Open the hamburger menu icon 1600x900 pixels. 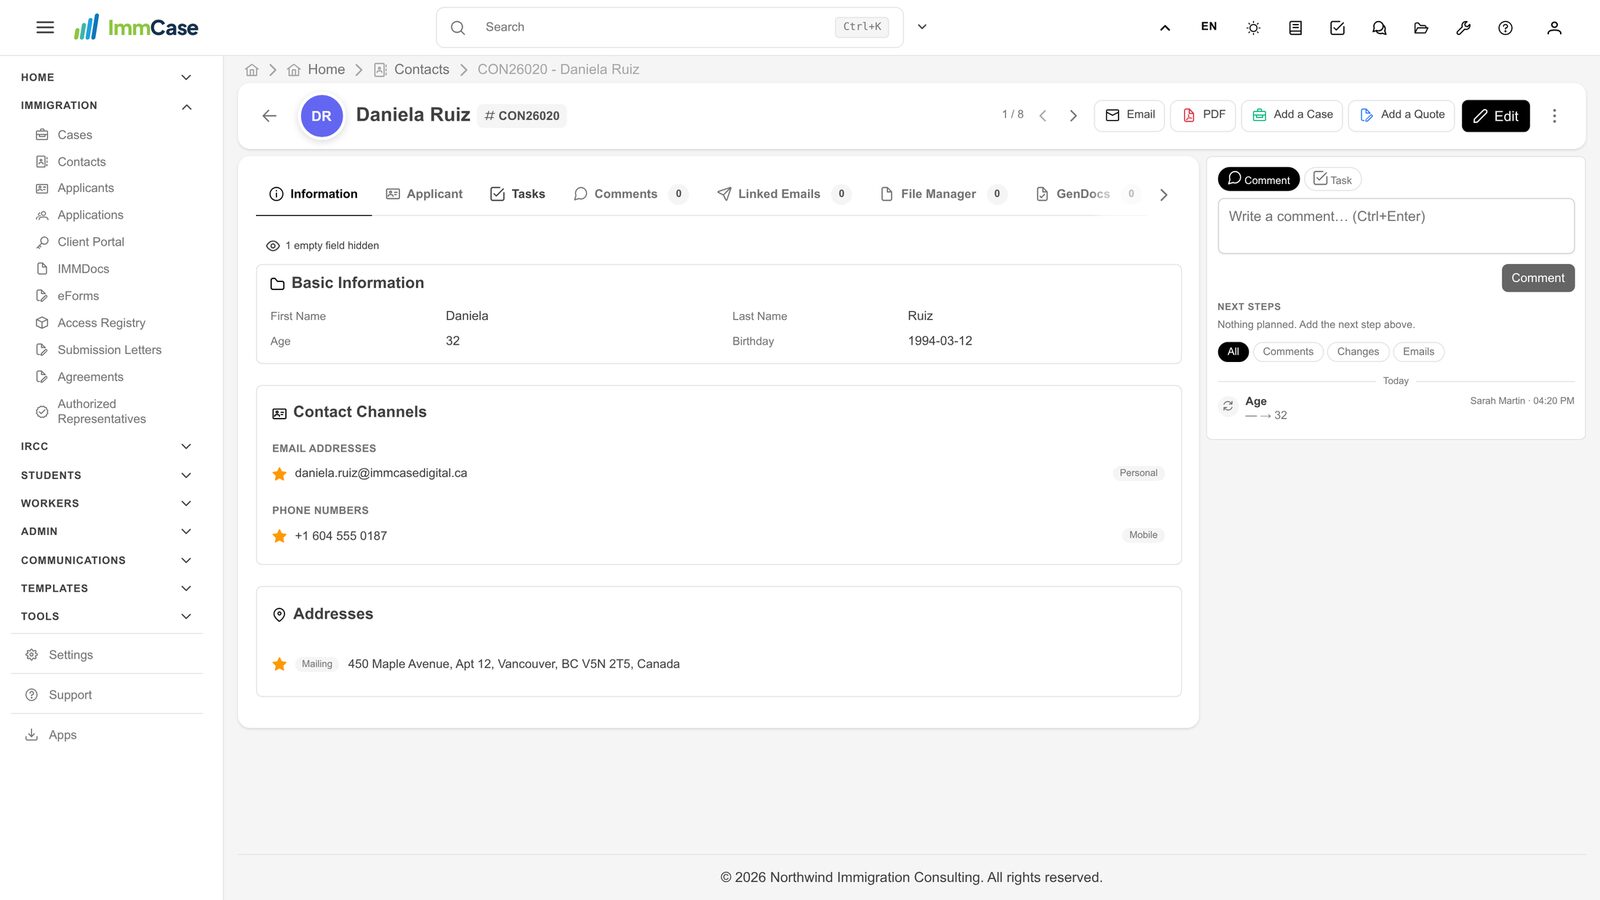[x=45, y=27]
